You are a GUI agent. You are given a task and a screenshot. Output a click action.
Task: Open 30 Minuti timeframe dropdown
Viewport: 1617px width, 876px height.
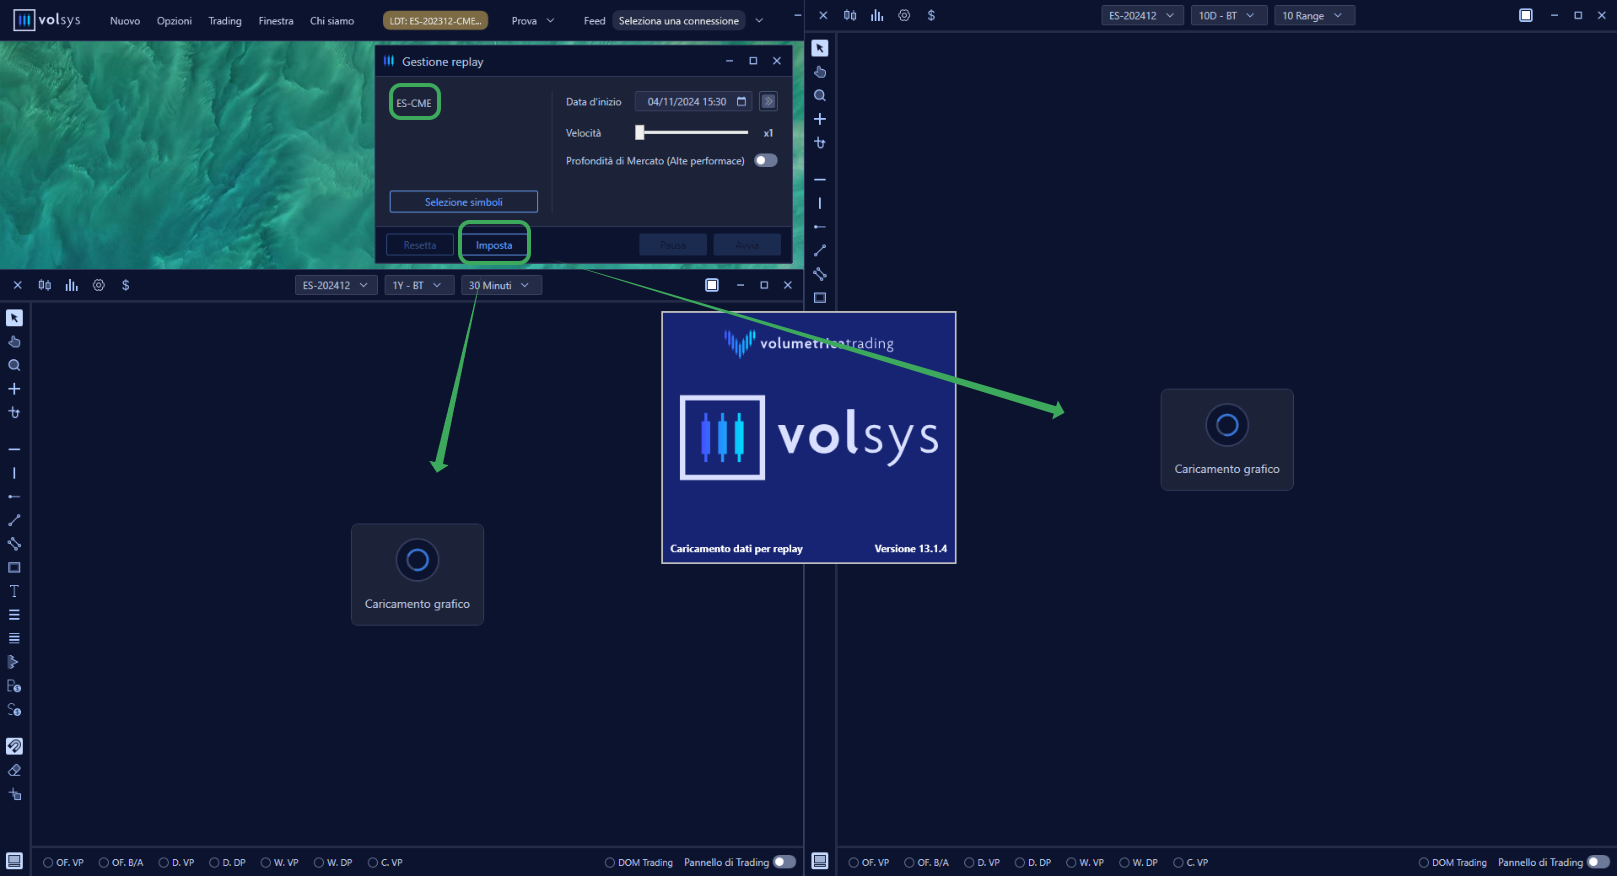[x=500, y=285]
